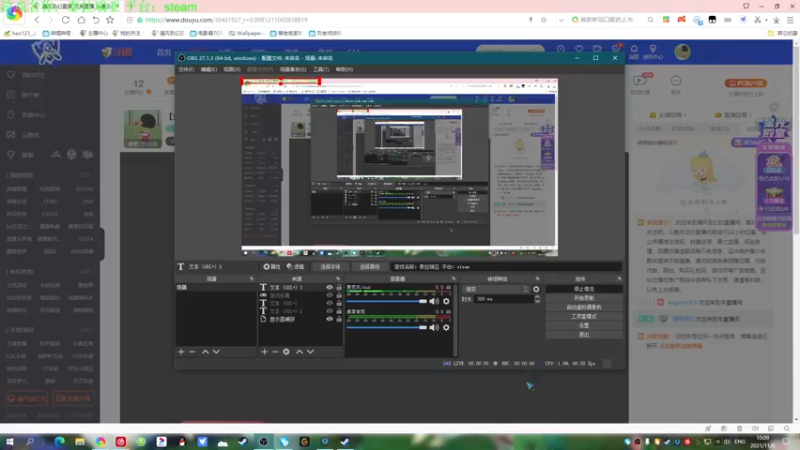Toggle visibility of fourth source row
This screenshot has width=800, height=450.
(x=330, y=311)
